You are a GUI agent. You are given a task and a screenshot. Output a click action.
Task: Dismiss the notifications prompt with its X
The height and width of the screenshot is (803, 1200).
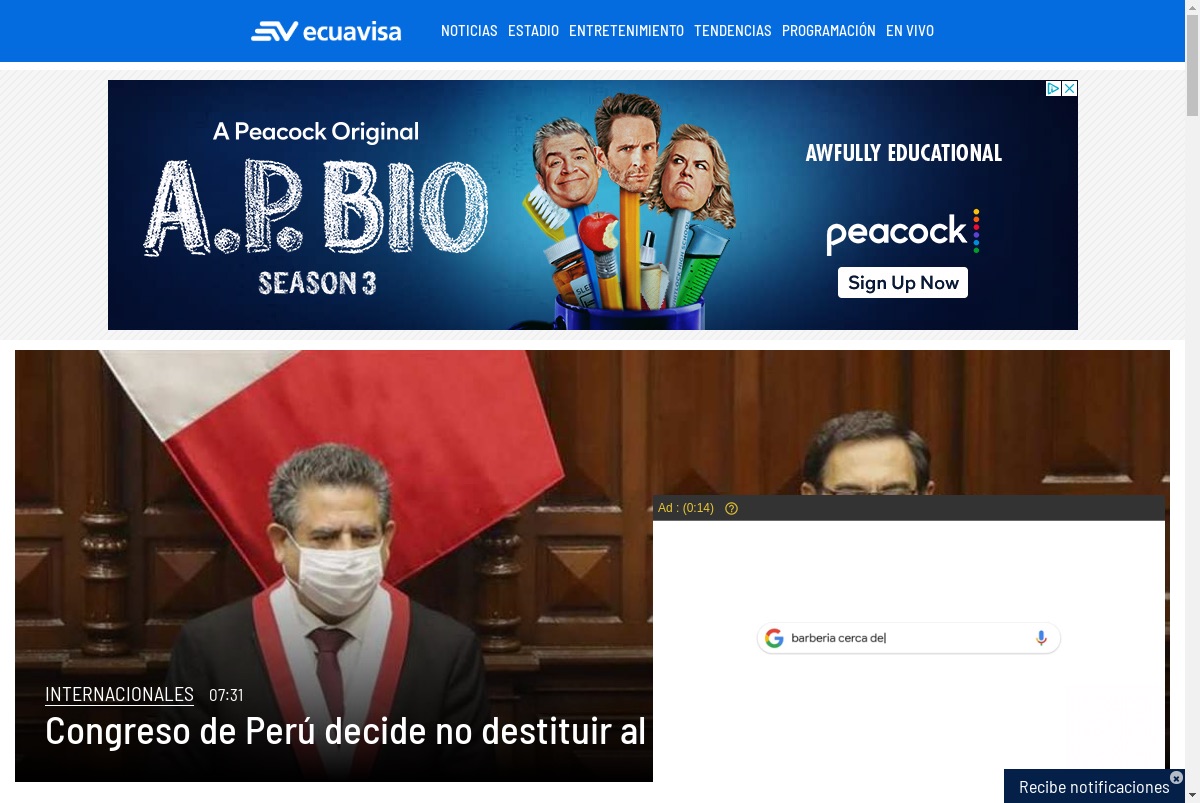(x=1176, y=777)
